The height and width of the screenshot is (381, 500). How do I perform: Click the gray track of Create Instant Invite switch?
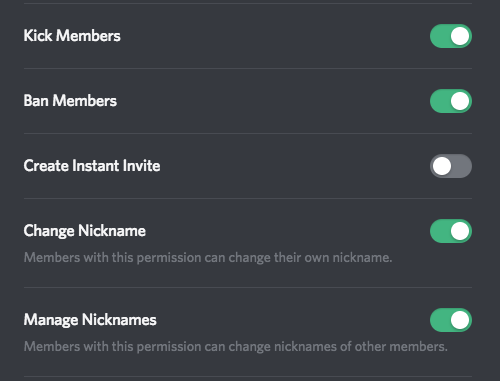point(462,166)
